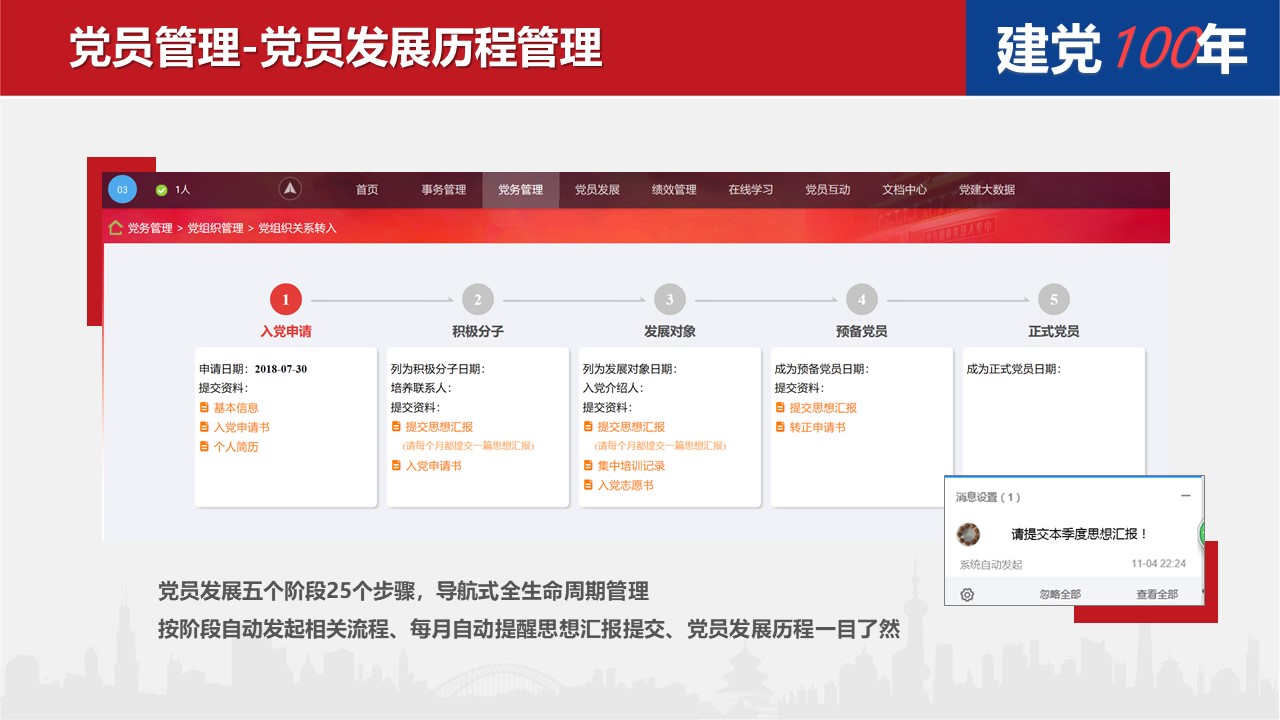
Task: Click the 忽略全部 button
Action: pos(1059,594)
